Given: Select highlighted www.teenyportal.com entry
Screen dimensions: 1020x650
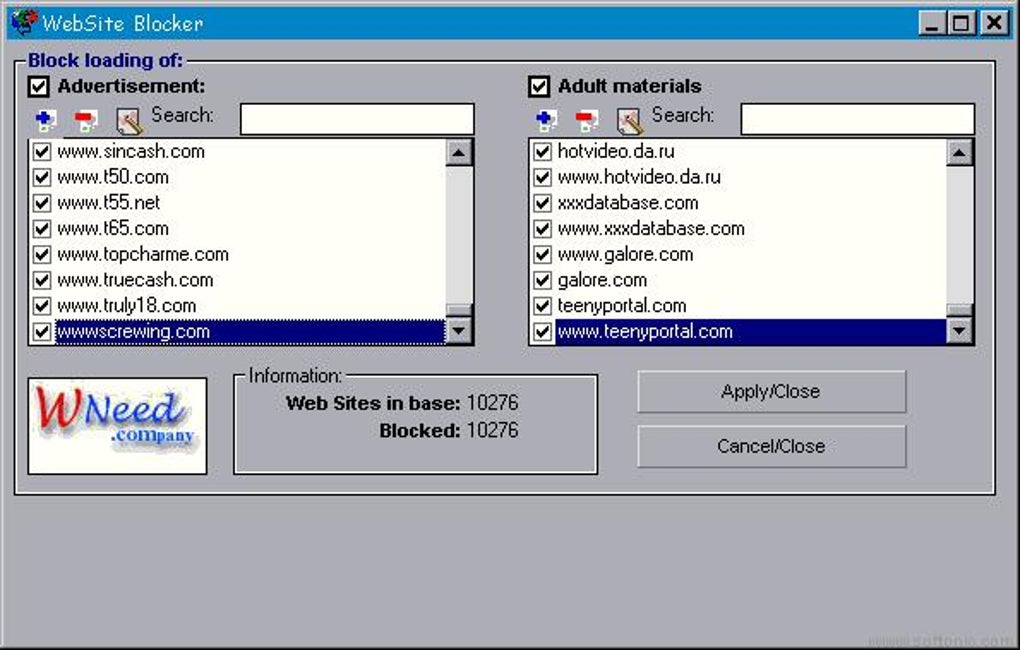Looking at the screenshot, I should point(751,332).
